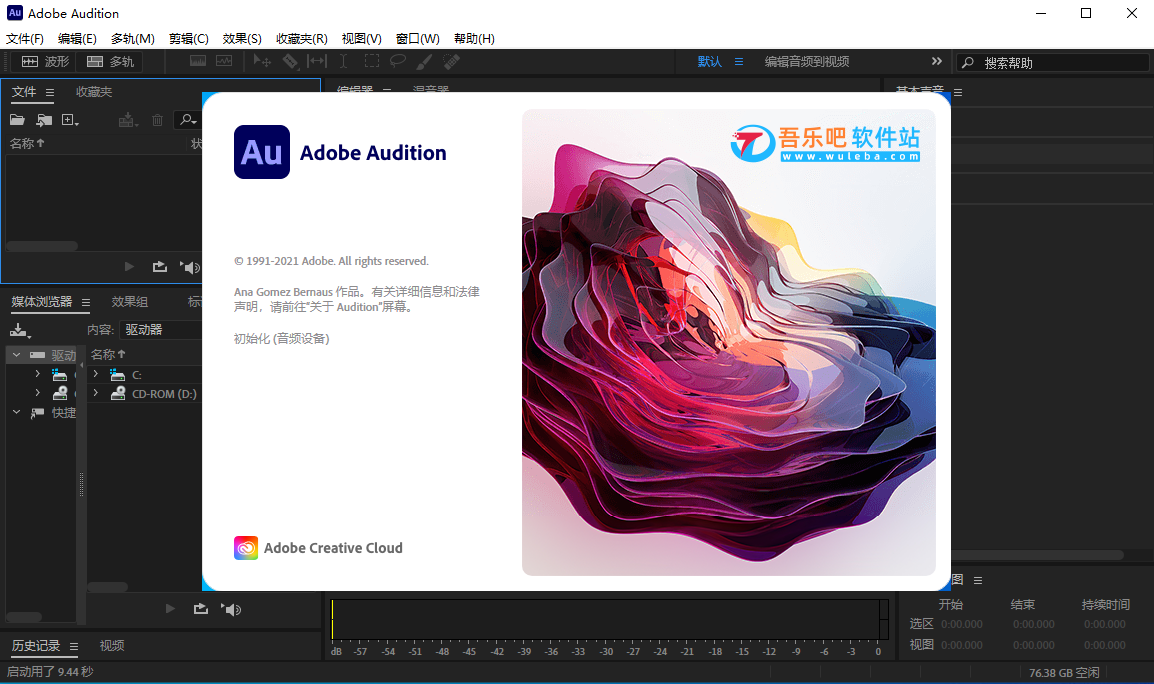Click the Open File folder icon

[x=17, y=119]
